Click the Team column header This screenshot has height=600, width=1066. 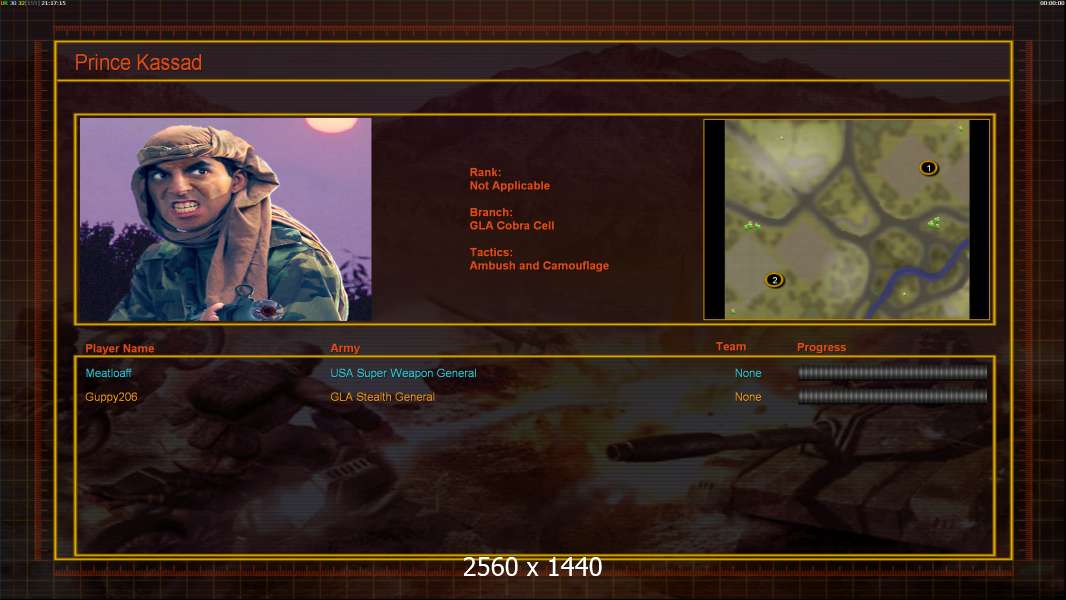(x=731, y=347)
